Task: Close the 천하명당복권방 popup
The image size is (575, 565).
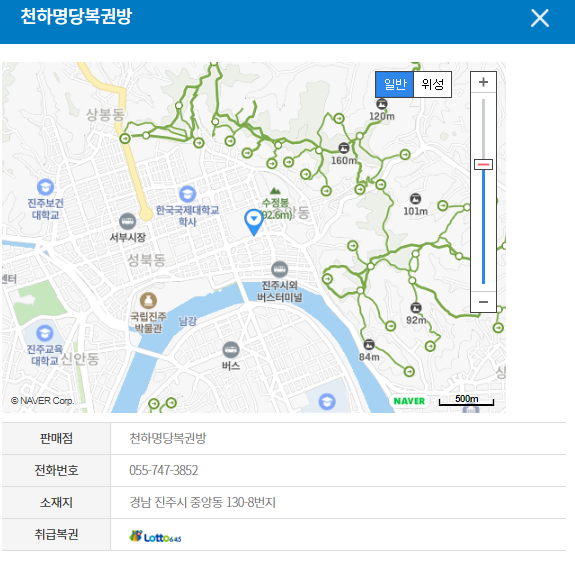Action: 539,18
